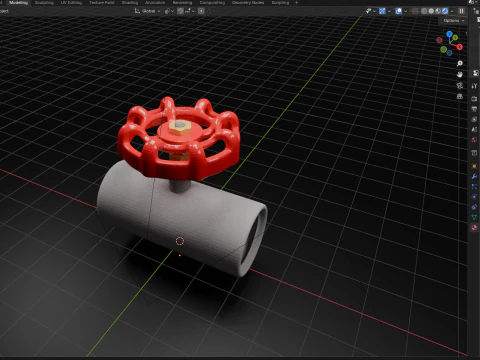
Task: Click negative X dot on navigation gizmo
Action: pyautogui.click(x=439, y=40)
